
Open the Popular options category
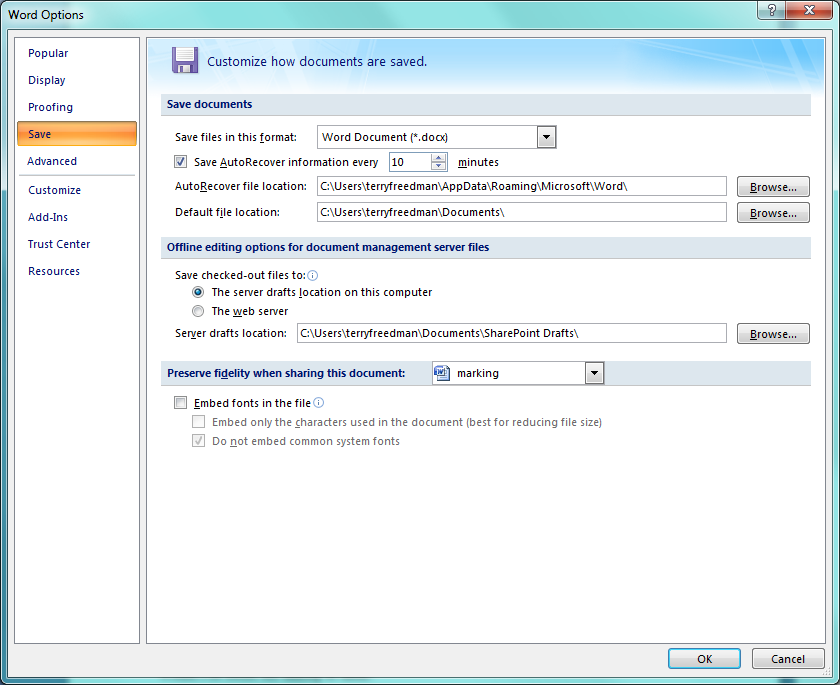pyautogui.click(x=48, y=53)
